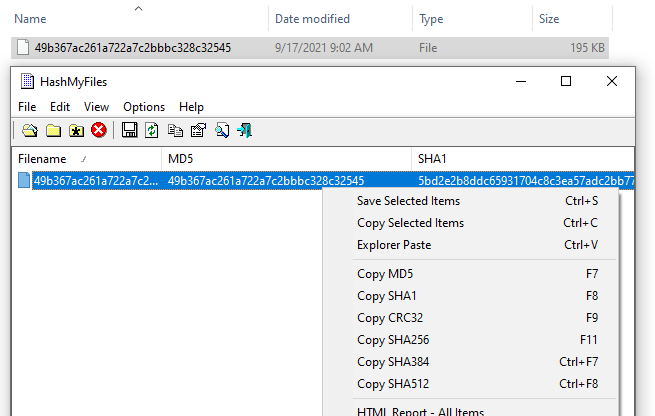The image size is (655, 416).
Task: Open the View menu
Action: pos(96,107)
